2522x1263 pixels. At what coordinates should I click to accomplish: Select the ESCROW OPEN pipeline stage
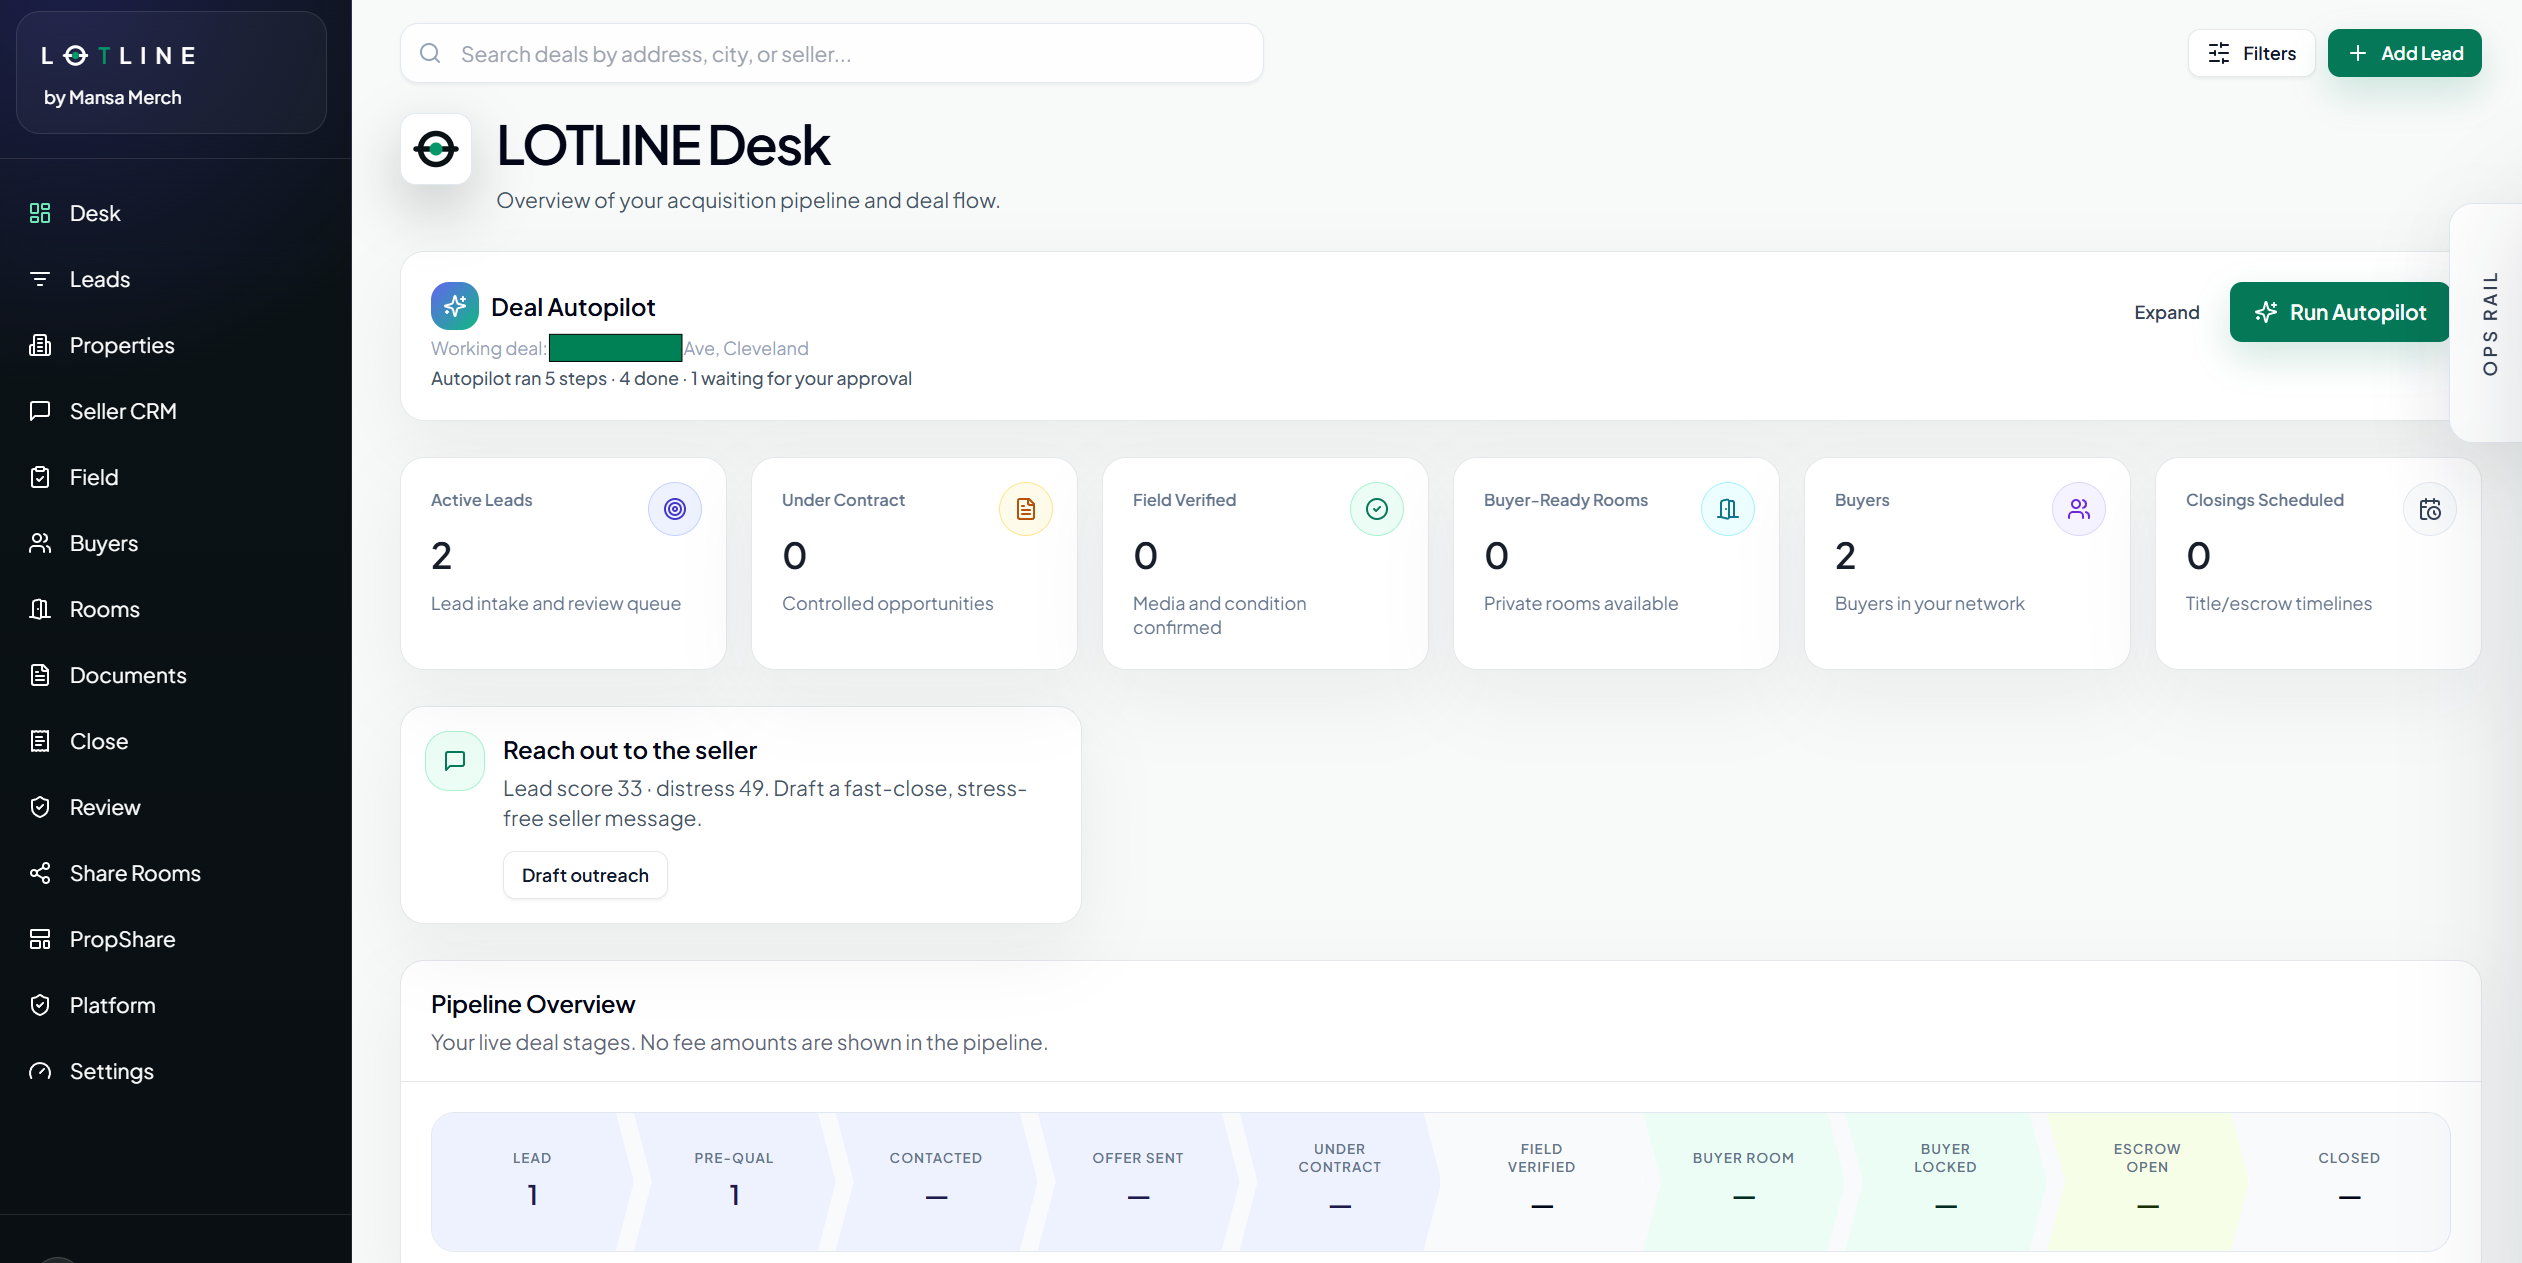click(2147, 1181)
